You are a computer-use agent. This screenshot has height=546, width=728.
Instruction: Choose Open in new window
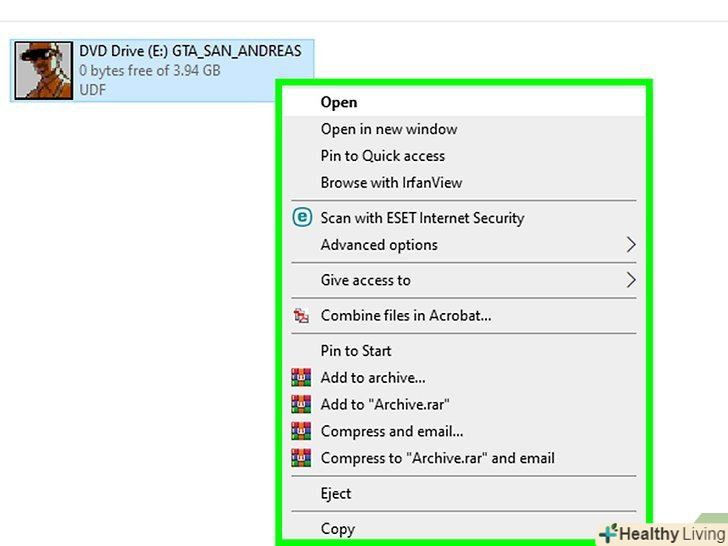click(464, 129)
